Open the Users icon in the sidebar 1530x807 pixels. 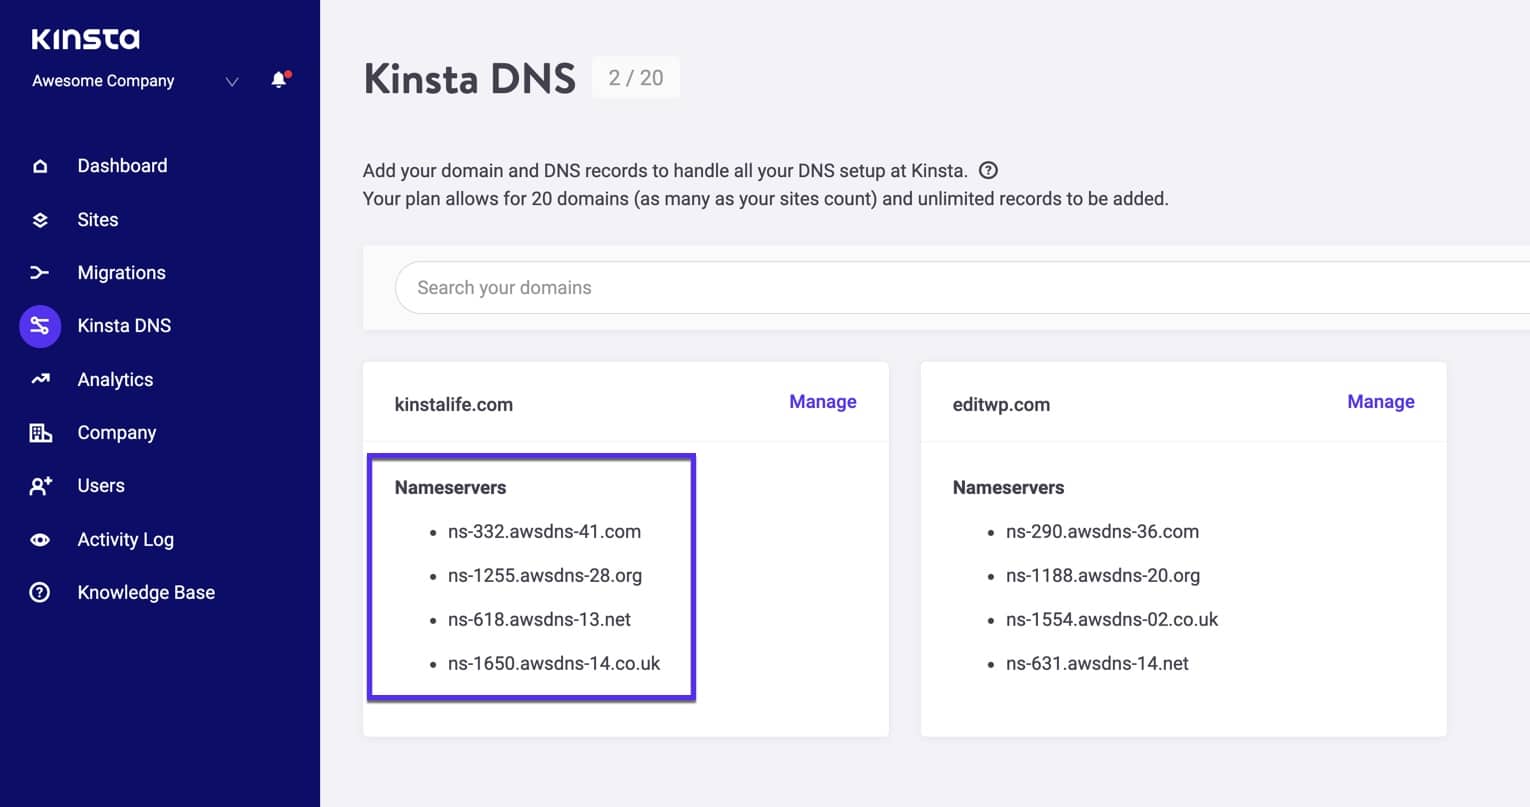tap(40, 485)
